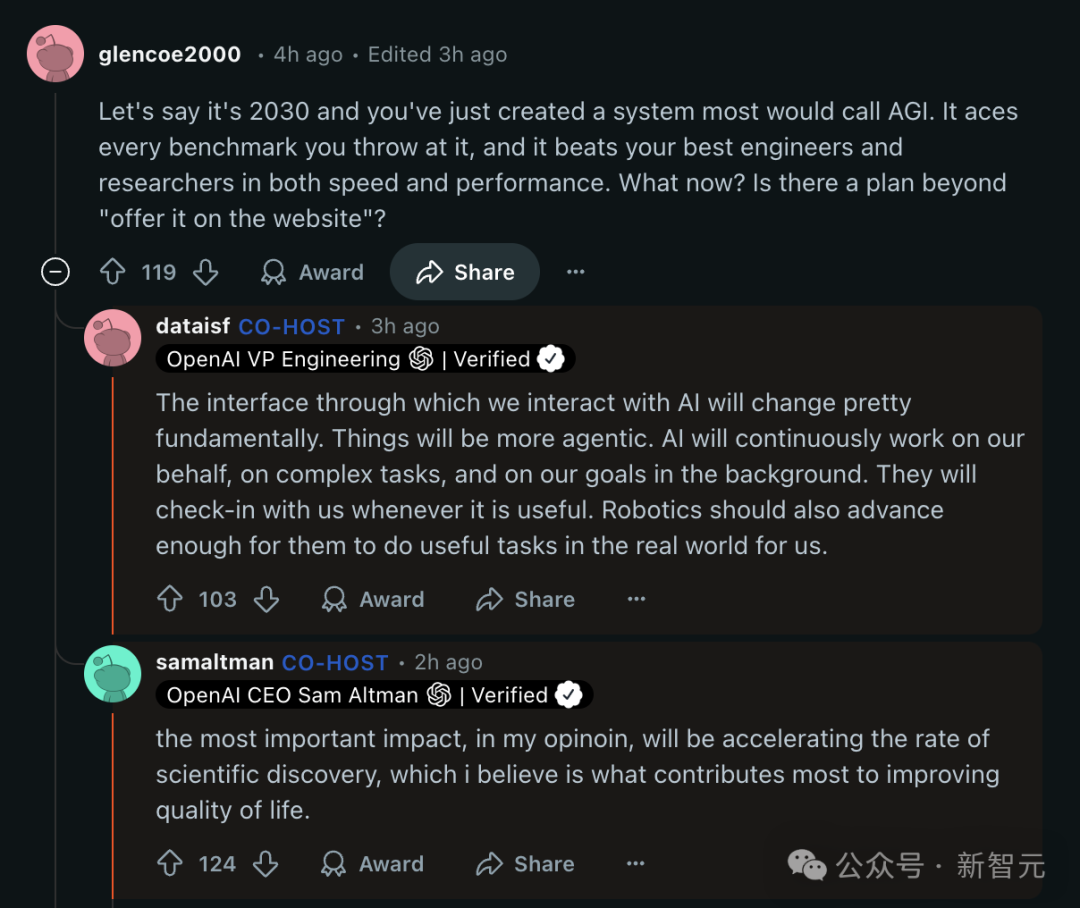Downvote glencoe2000's question comment

point(205,272)
